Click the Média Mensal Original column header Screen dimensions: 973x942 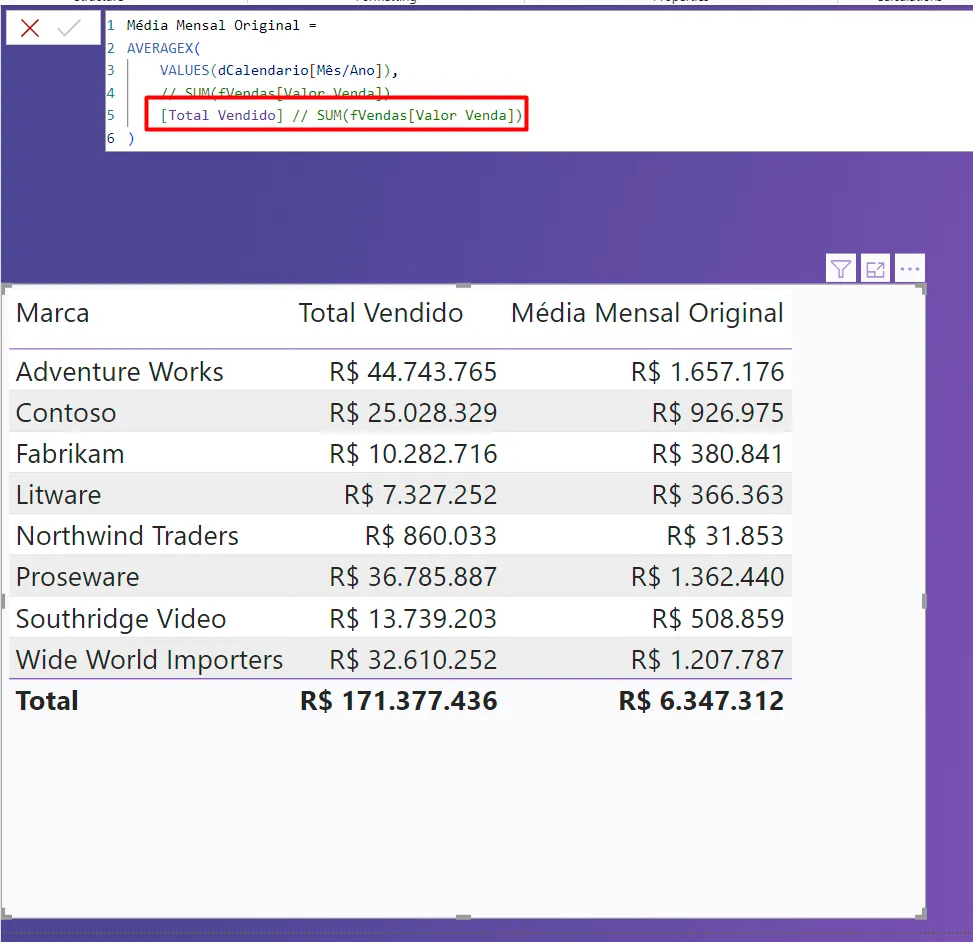pyautogui.click(x=647, y=313)
